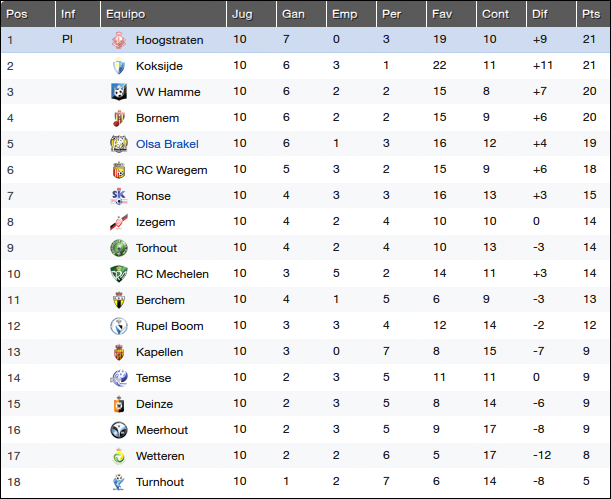Screen dimensions: 611x499
Task: Click the Hoogstraten team name
Action: pyautogui.click(x=170, y=40)
